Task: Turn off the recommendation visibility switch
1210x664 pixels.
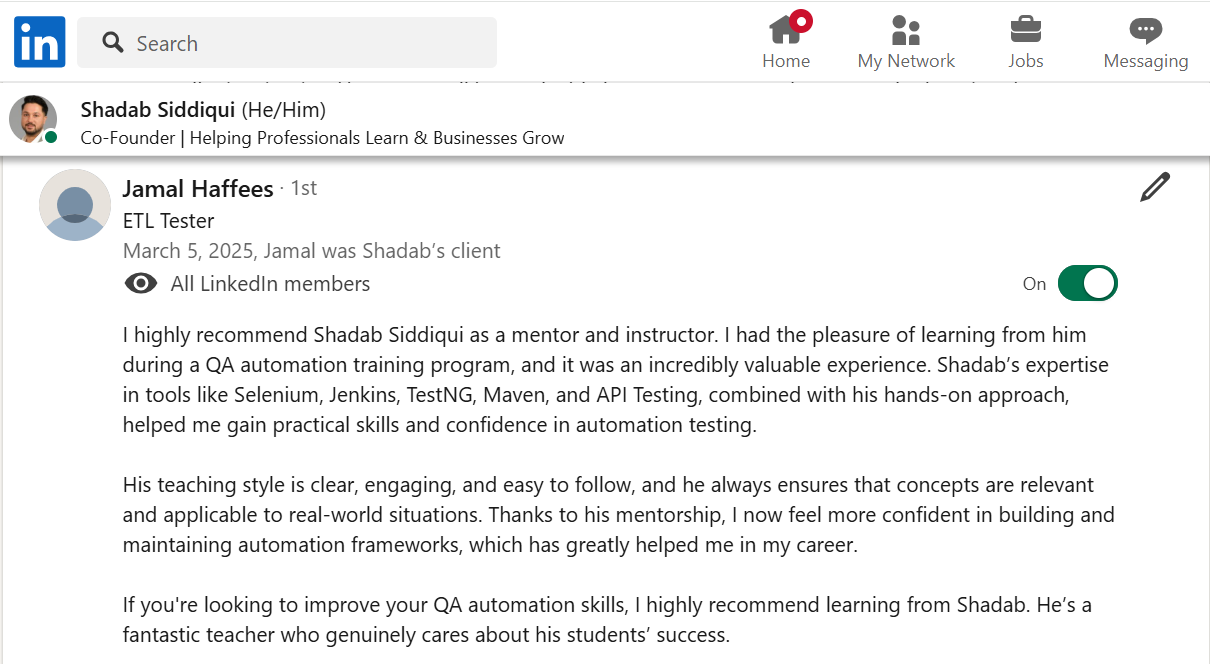Action: [x=1087, y=284]
